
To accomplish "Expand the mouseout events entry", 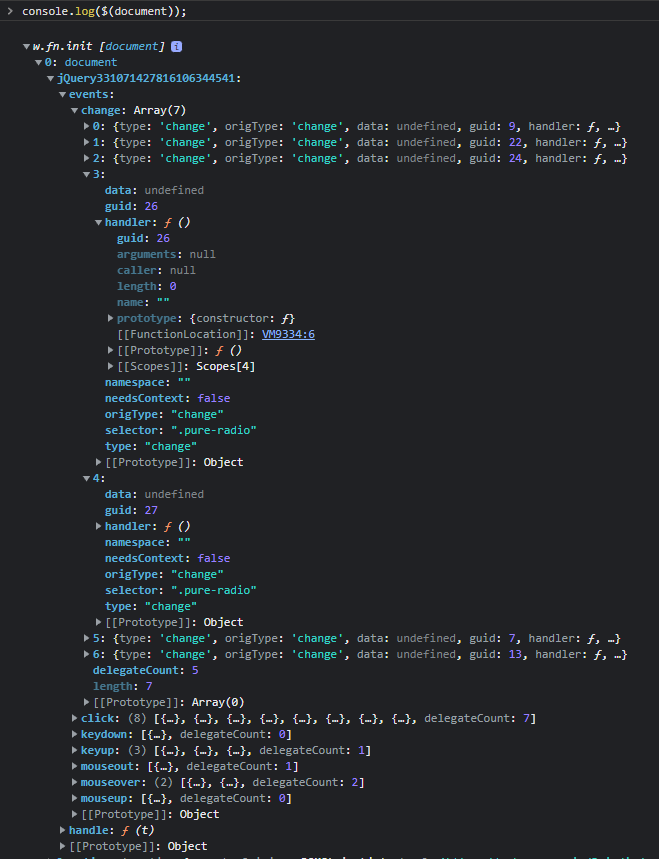I will [x=75, y=766].
